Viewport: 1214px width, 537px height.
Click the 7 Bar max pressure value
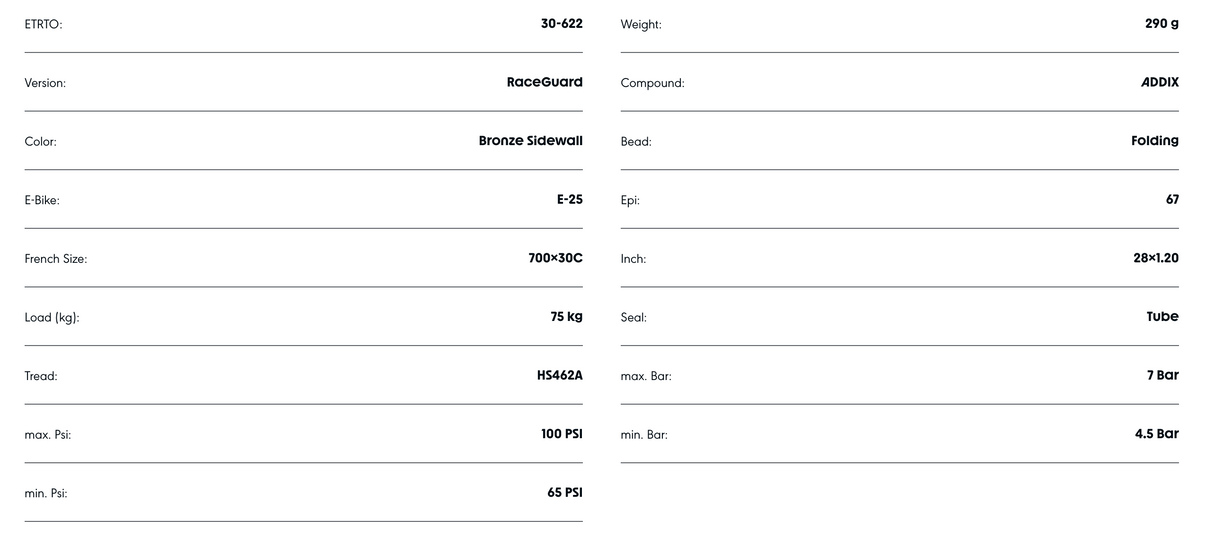[1163, 375]
